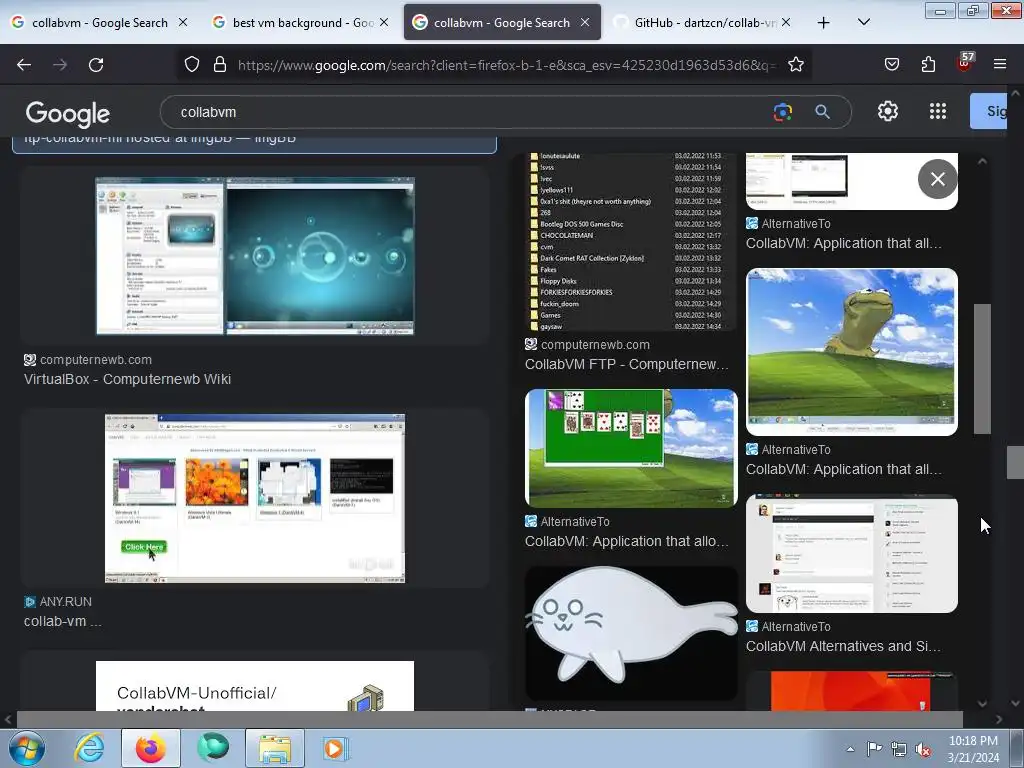Open the ANY.RUN collab-vm thumbnail
This screenshot has width=1024, height=768.
coord(255,498)
